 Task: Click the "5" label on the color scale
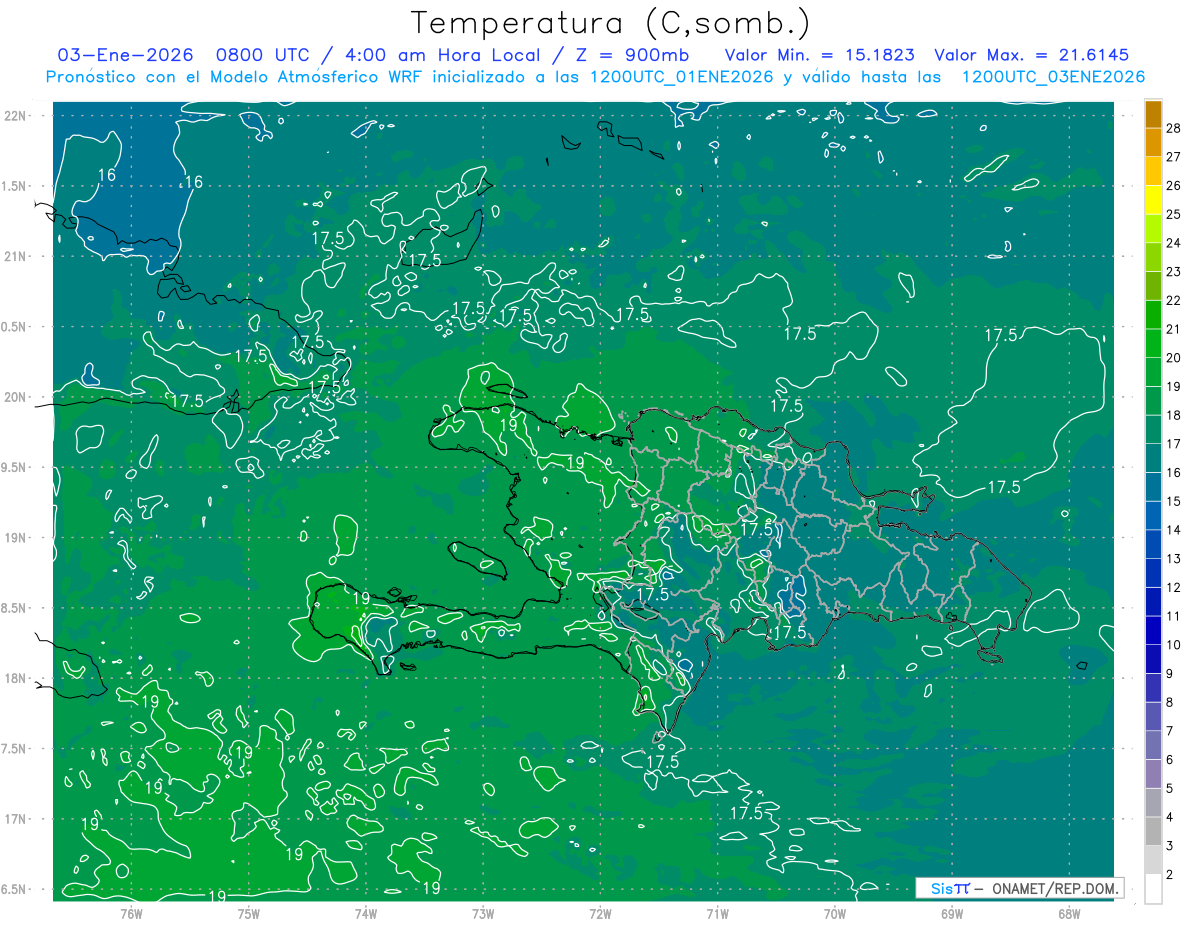coord(1170,789)
